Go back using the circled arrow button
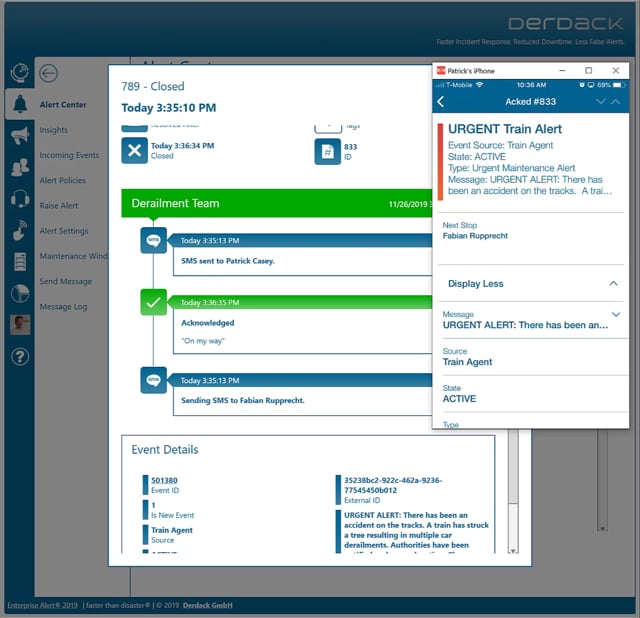The image size is (640, 618). (x=49, y=73)
